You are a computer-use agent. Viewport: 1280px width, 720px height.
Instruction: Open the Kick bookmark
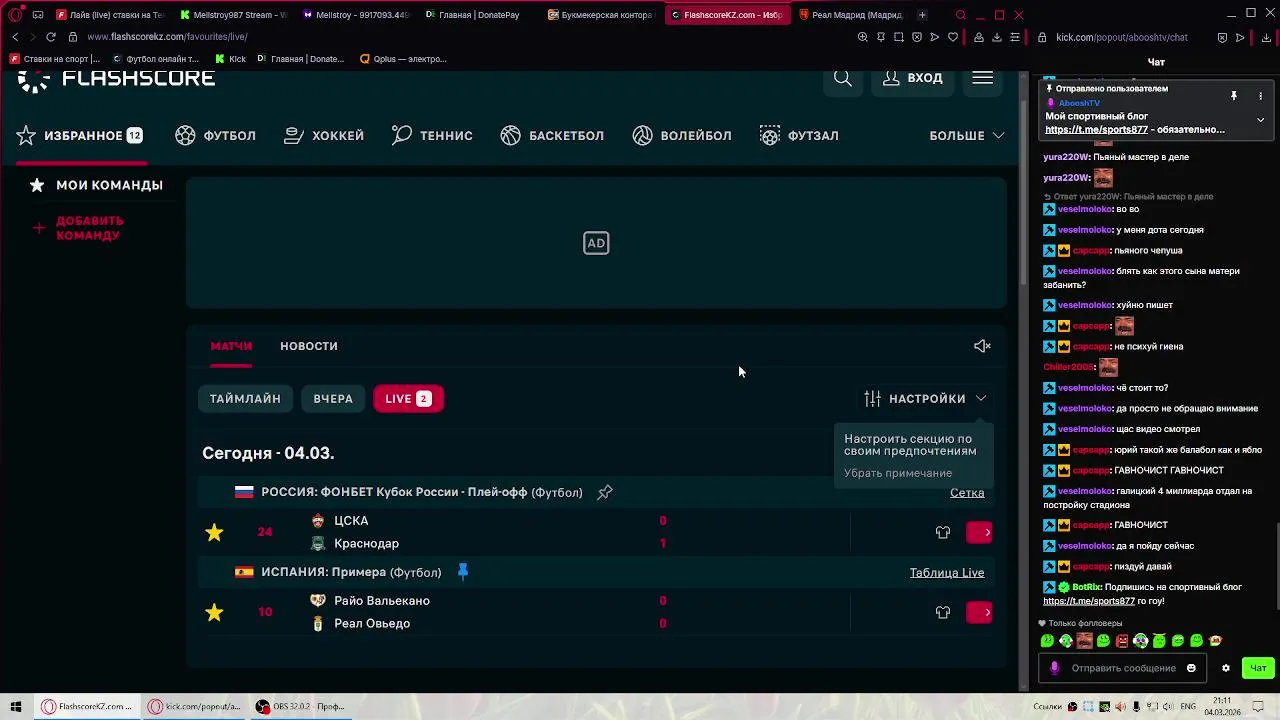click(230, 59)
